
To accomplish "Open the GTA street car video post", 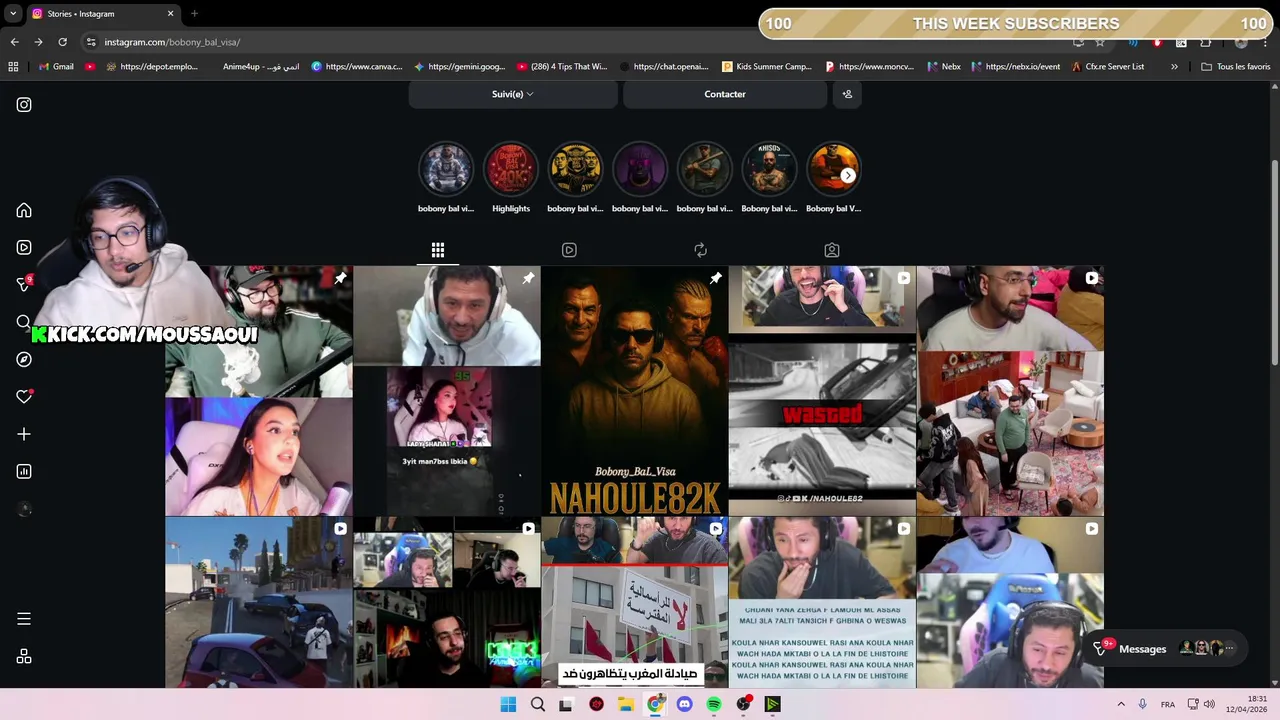I will [x=259, y=603].
